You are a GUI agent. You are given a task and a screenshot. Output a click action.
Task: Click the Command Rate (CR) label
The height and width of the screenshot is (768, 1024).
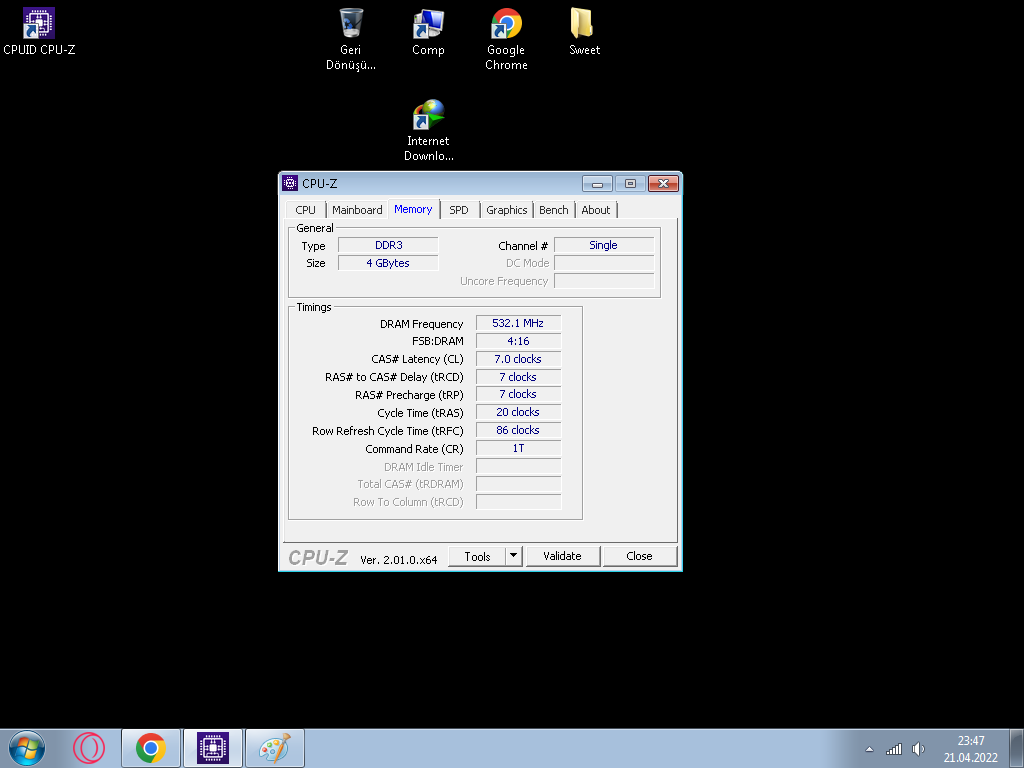414,449
